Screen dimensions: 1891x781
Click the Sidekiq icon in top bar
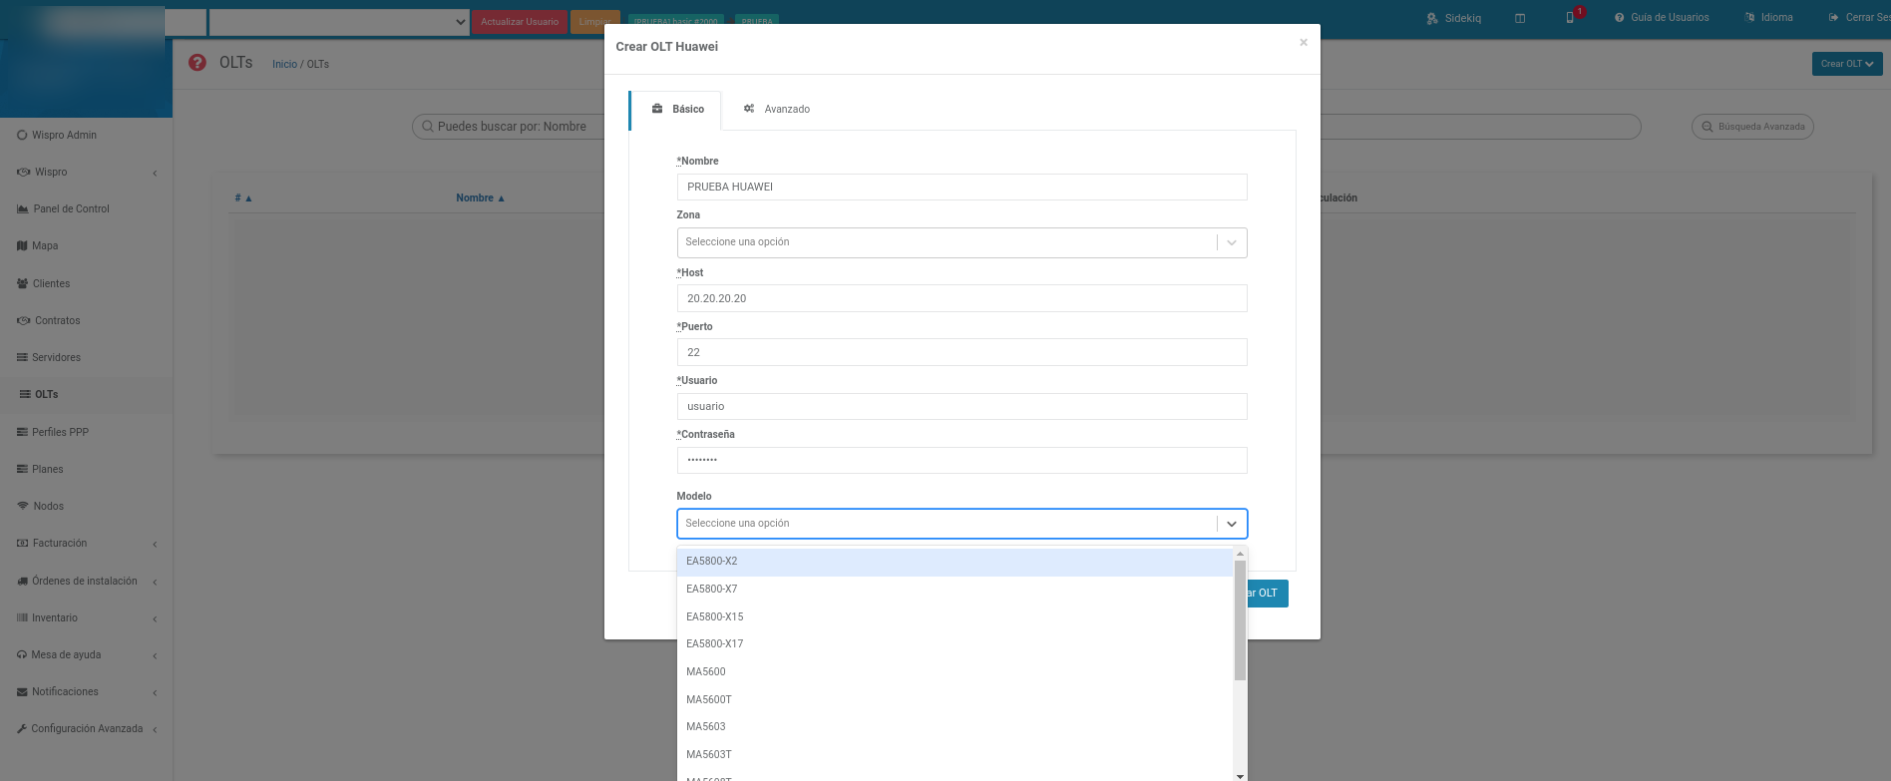click(x=1432, y=18)
